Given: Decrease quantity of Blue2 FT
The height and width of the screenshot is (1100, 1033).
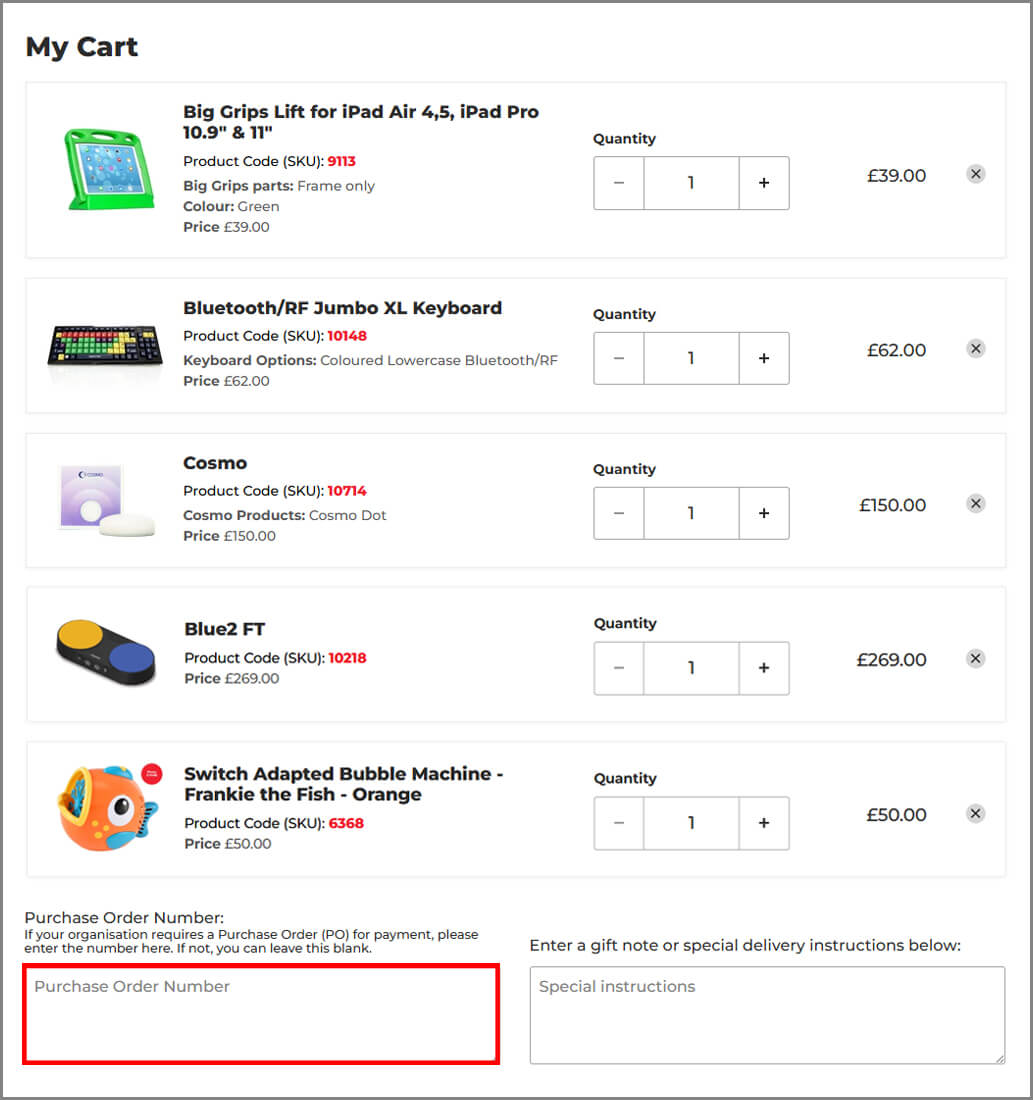Looking at the screenshot, I should point(619,669).
